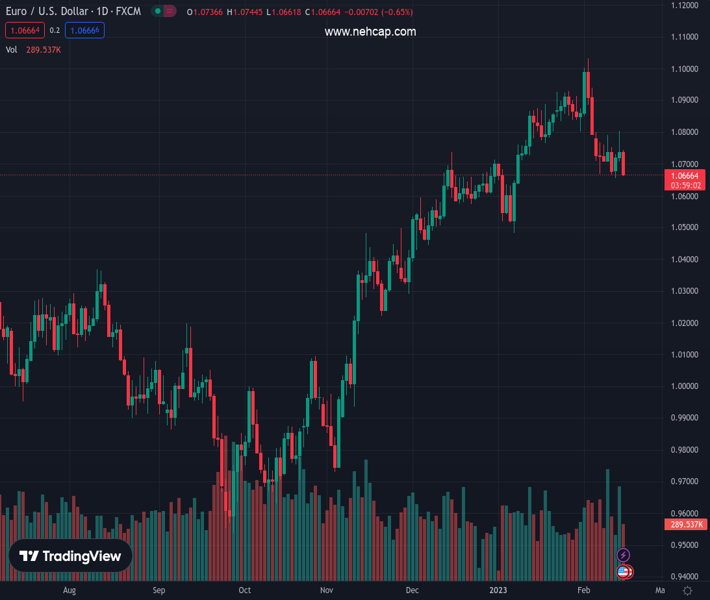Click the US flag economic event icon

(x=624, y=572)
